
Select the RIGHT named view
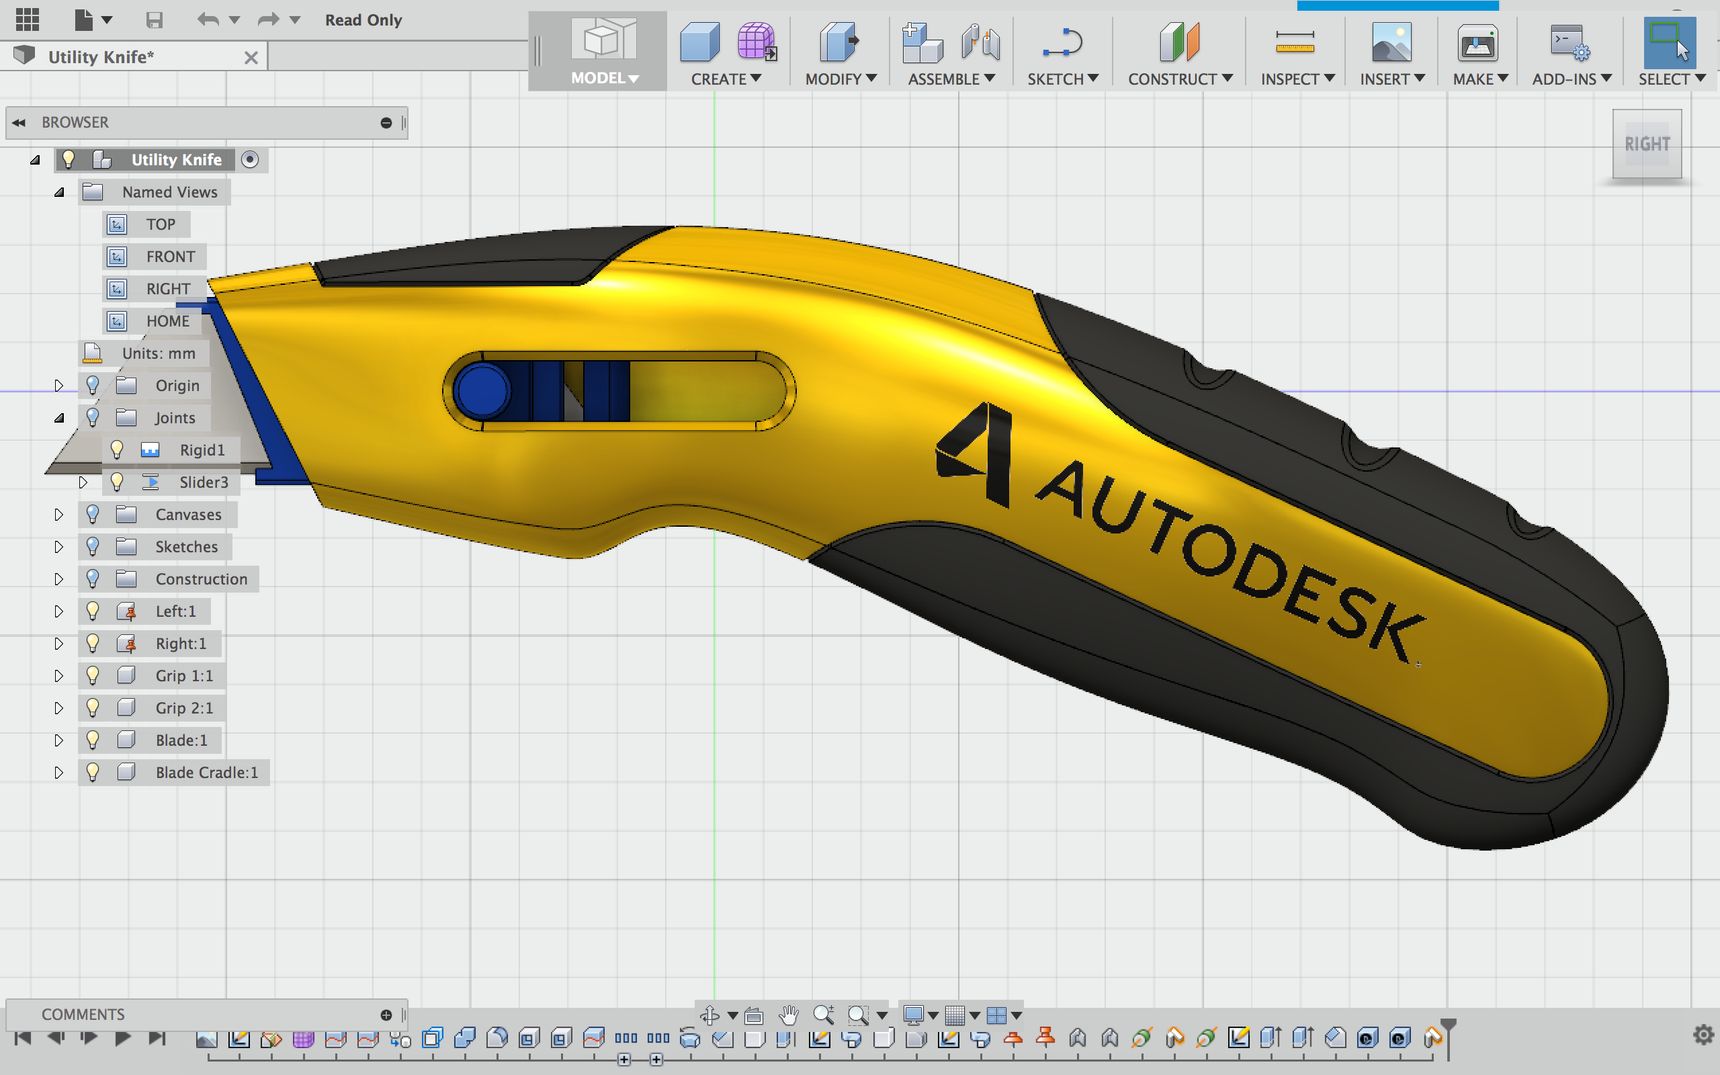168,289
